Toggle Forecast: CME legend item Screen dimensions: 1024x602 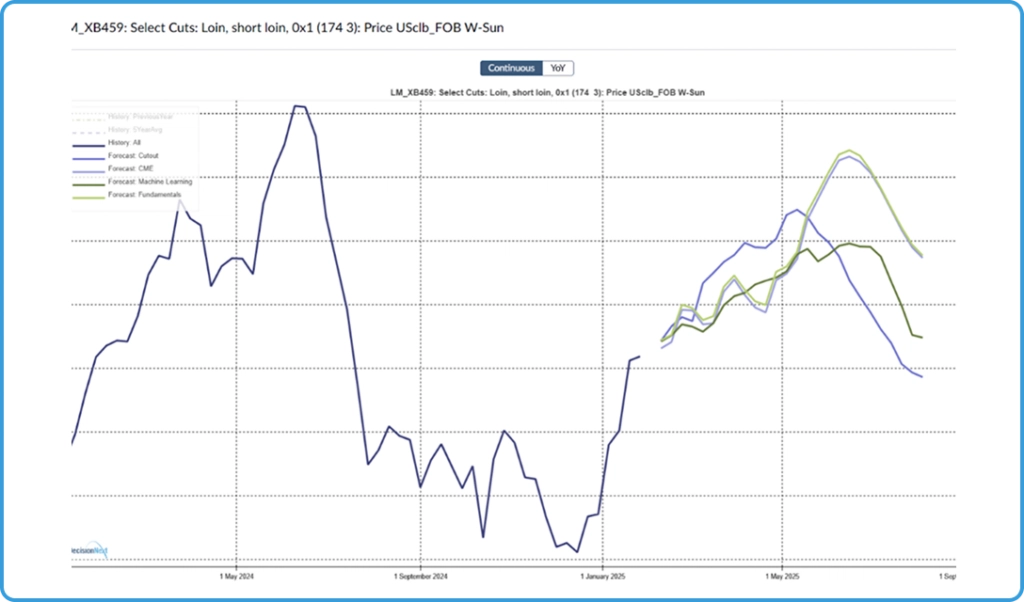[129, 169]
